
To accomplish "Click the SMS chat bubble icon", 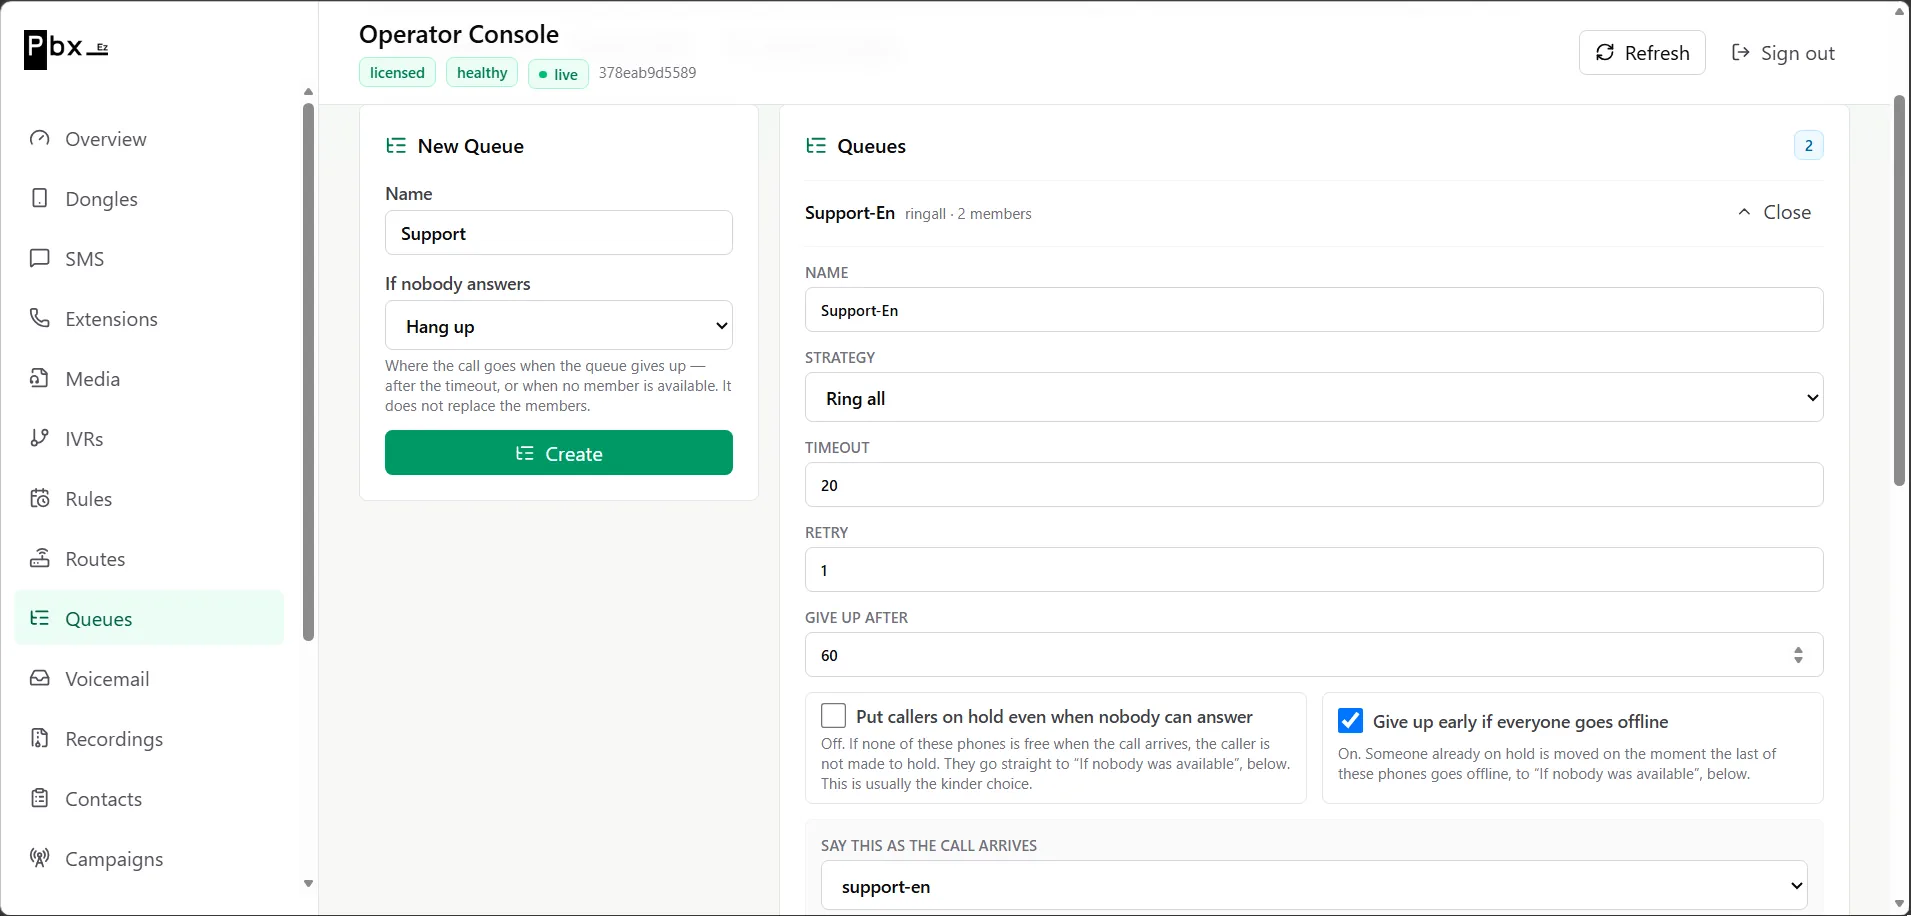I will [40, 259].
